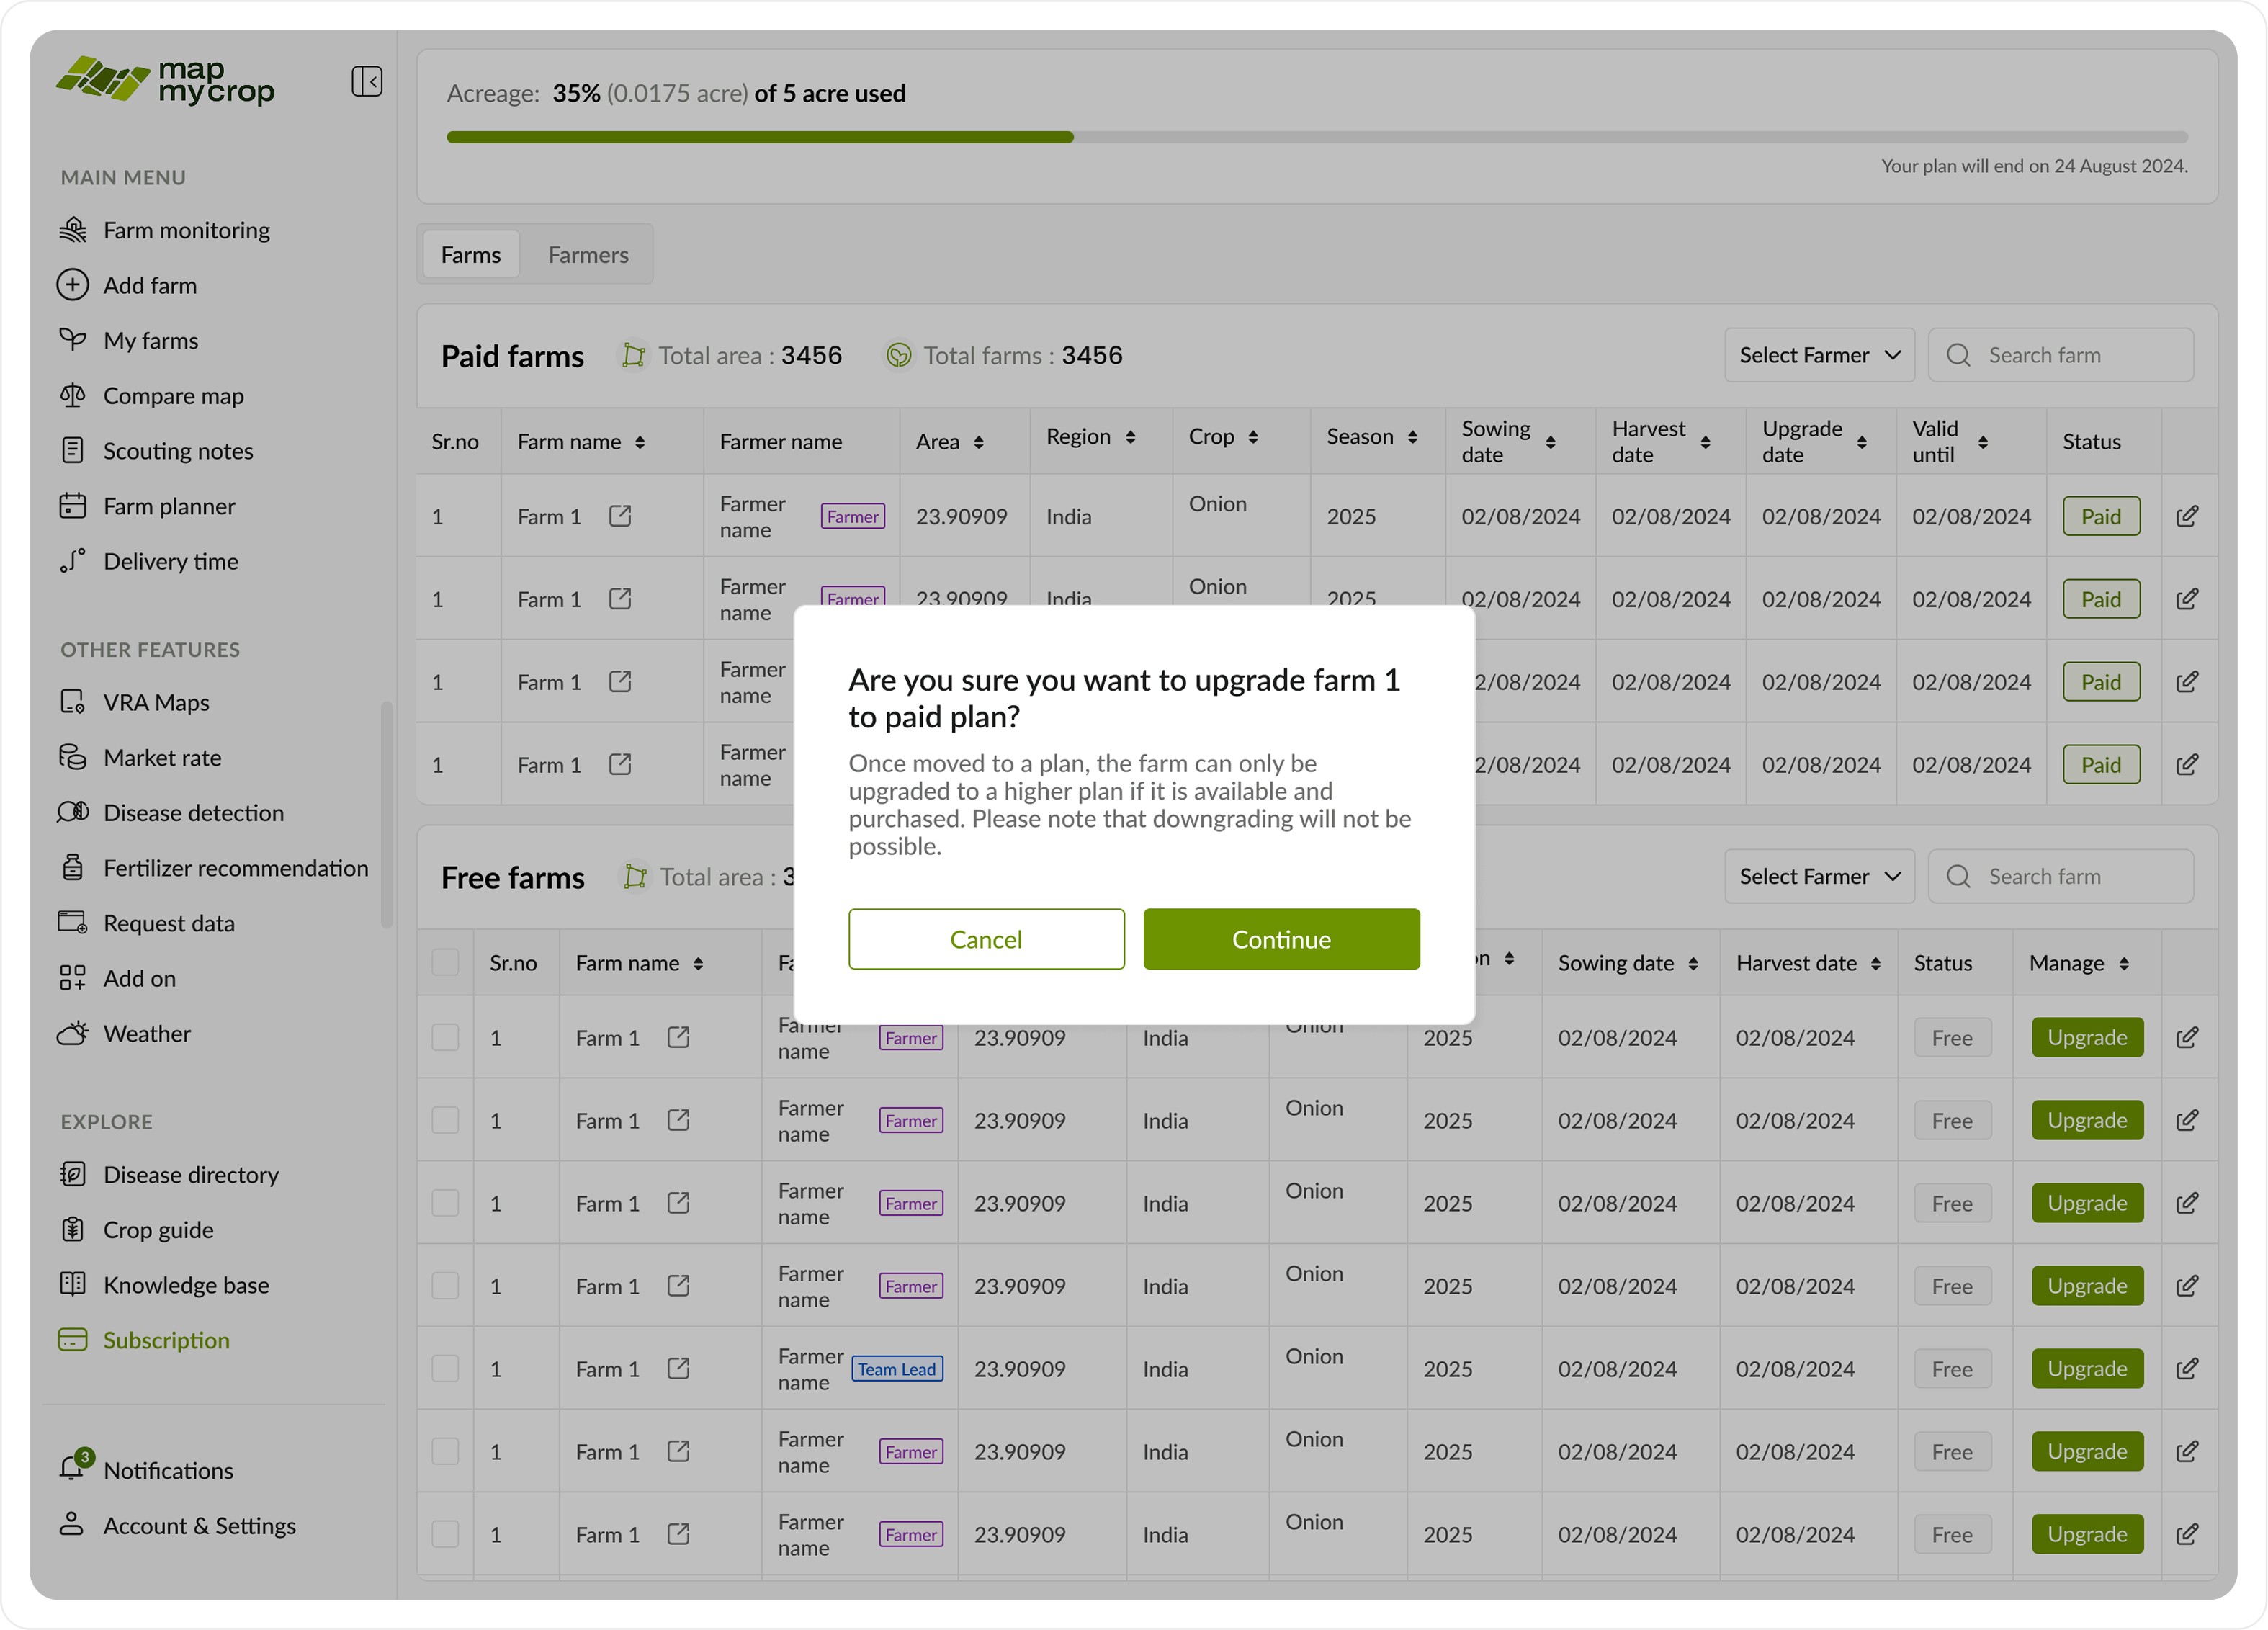Toggle select-all checkbox in Free farms header
Screen dimensions: 2268x1630
tap(445, 962)
